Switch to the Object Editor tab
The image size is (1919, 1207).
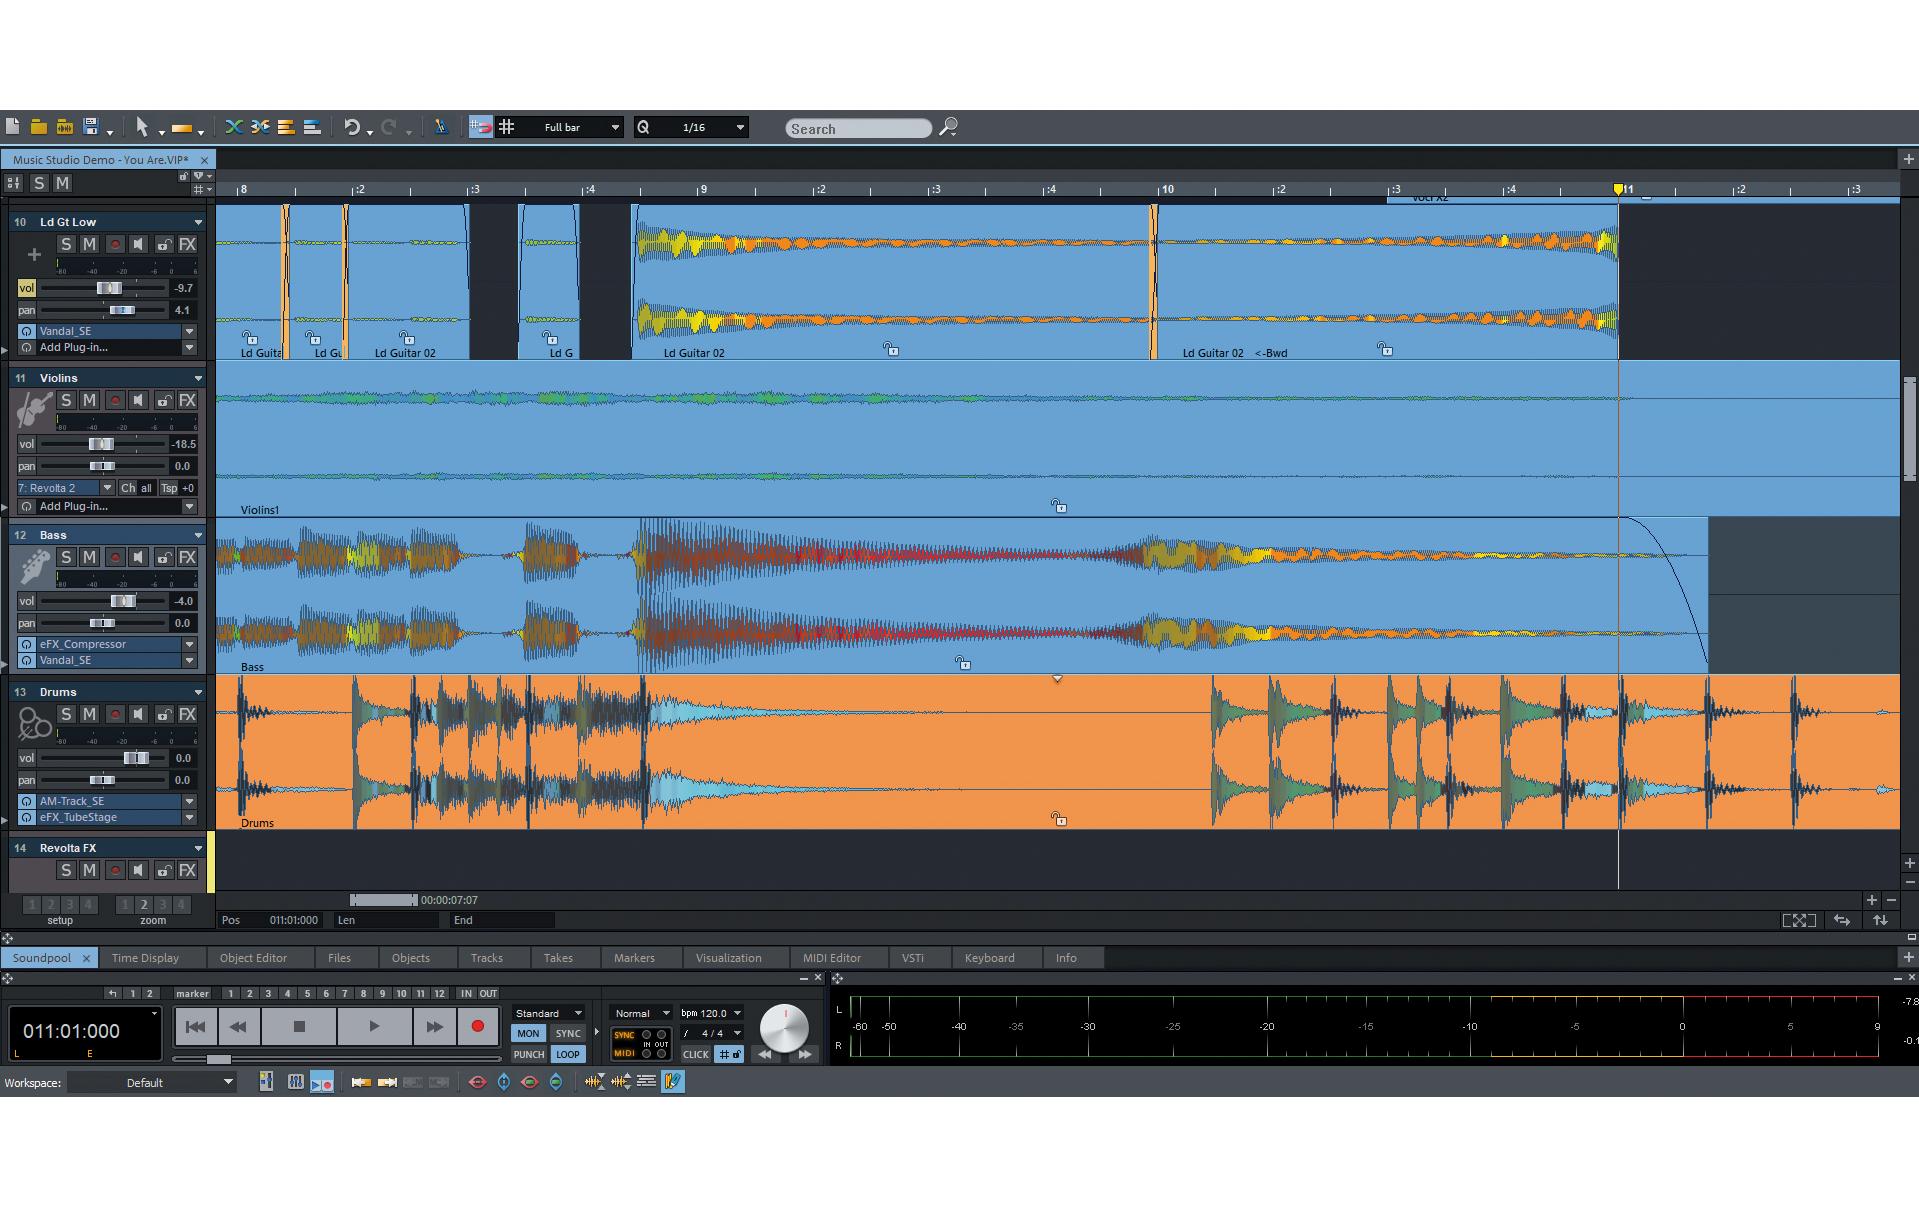point(253,958)
